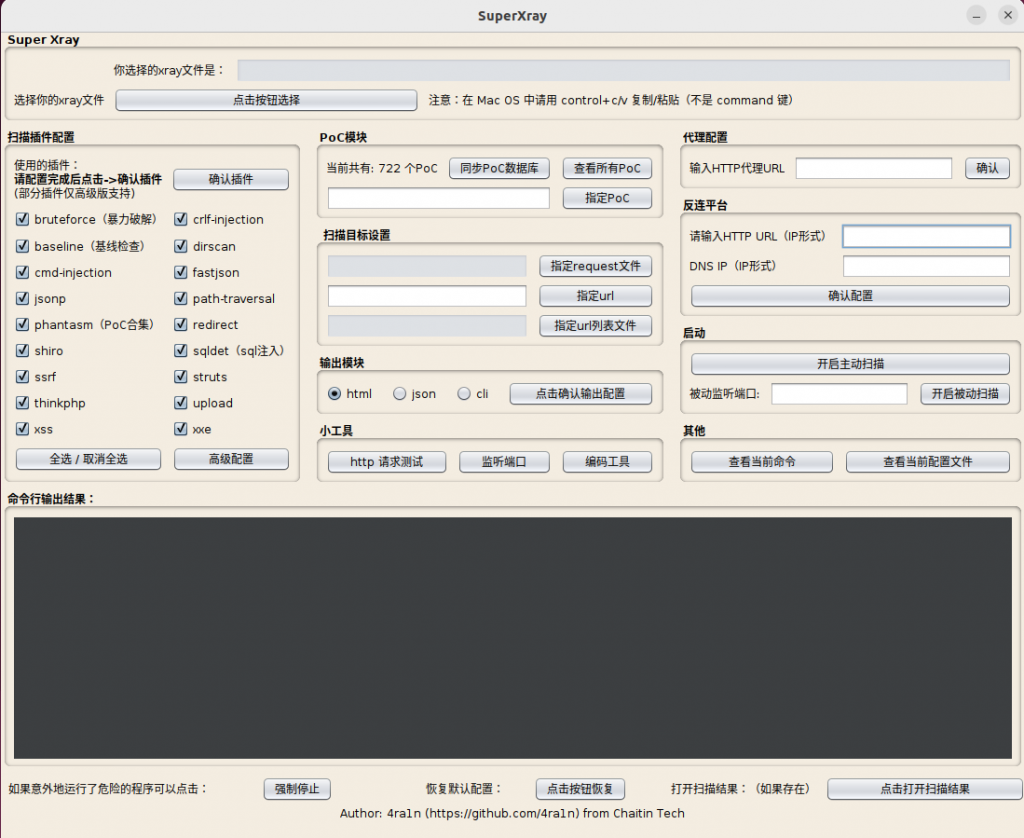Open the http 请求测试 tool

point(386,462)
